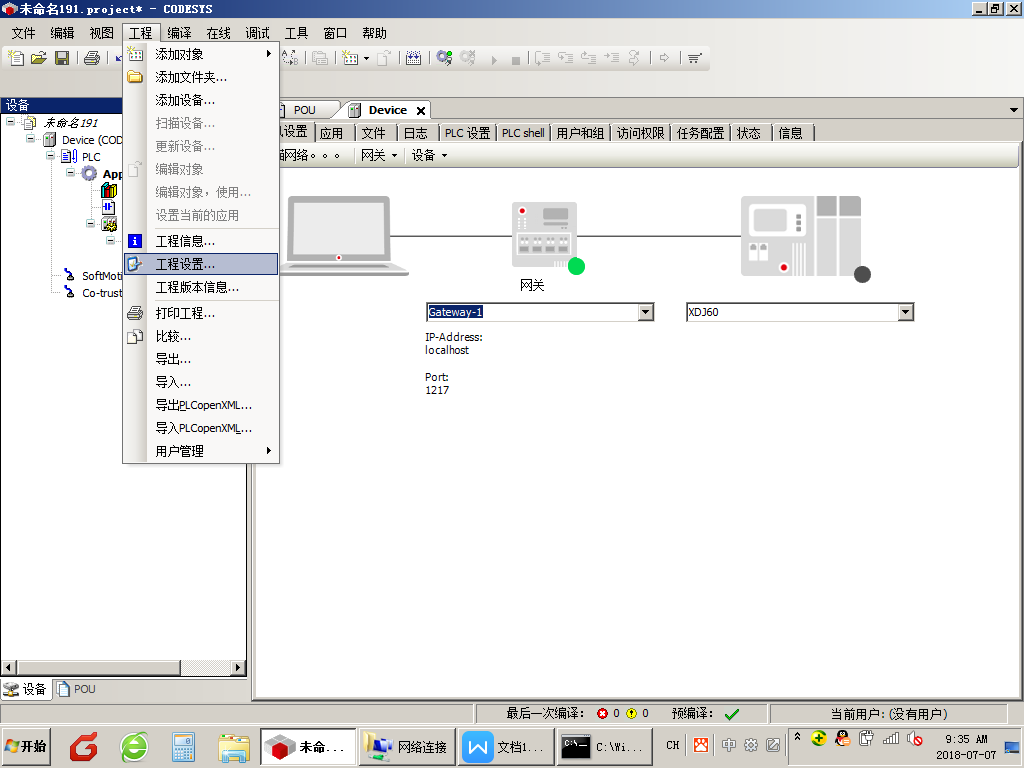Image resolution: width=1024 pixels, height=768 pixels.
Task: Open the Network Connections taskbar item
Action: [x=406, y=746]
